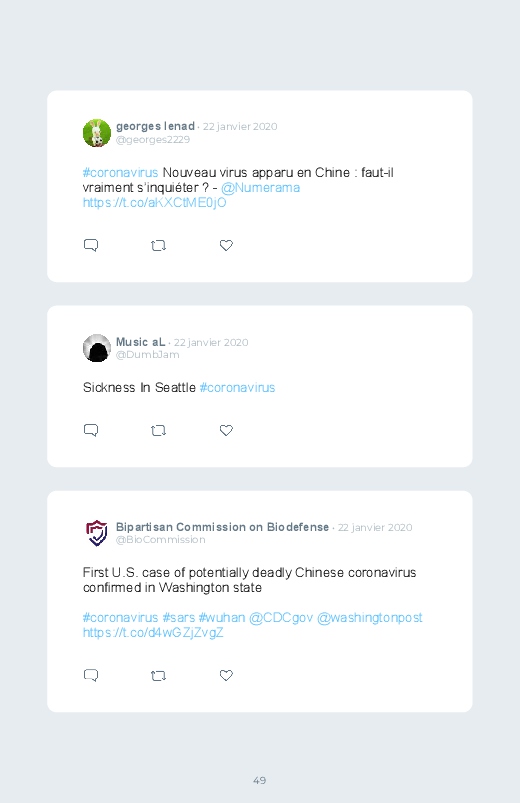This screenshot has width=520, height=803.
Task: Retweet georges lenad's coronavirus tweet
Action: pyautogui.click(x=158, y=246)
